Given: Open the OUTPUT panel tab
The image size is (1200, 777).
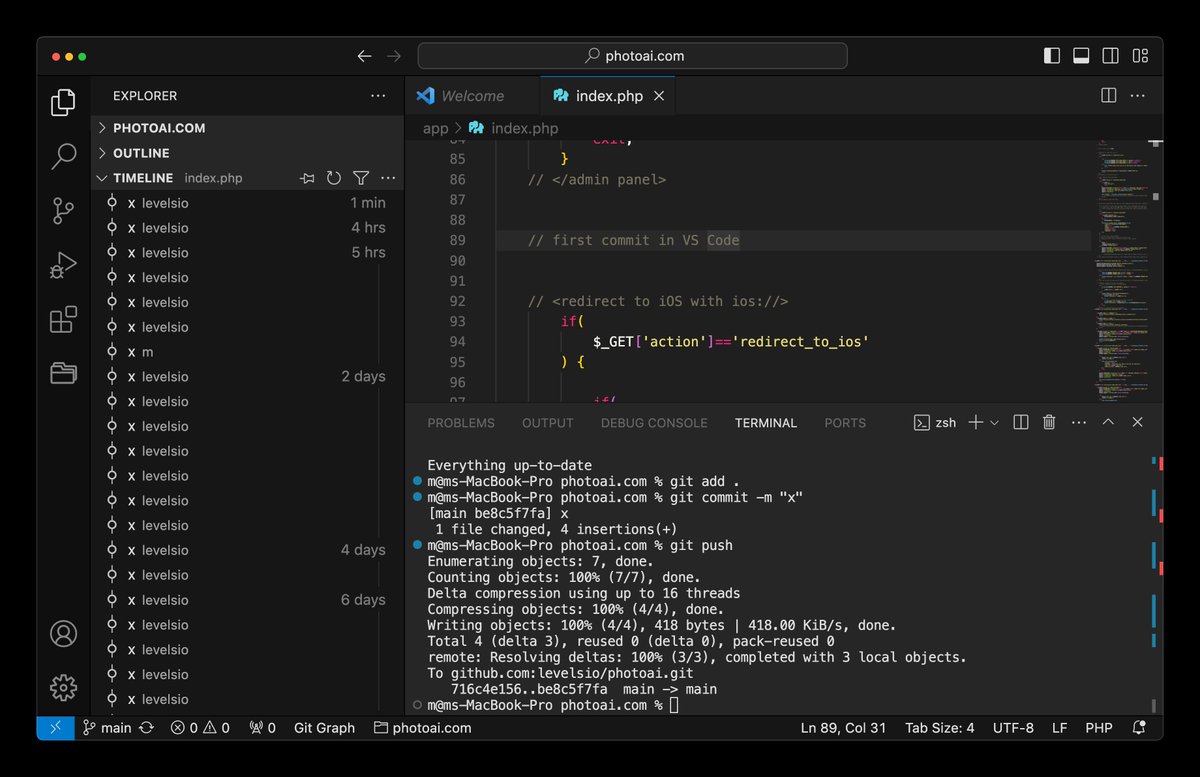Looking at the screenshot, I should click(548, 423).
